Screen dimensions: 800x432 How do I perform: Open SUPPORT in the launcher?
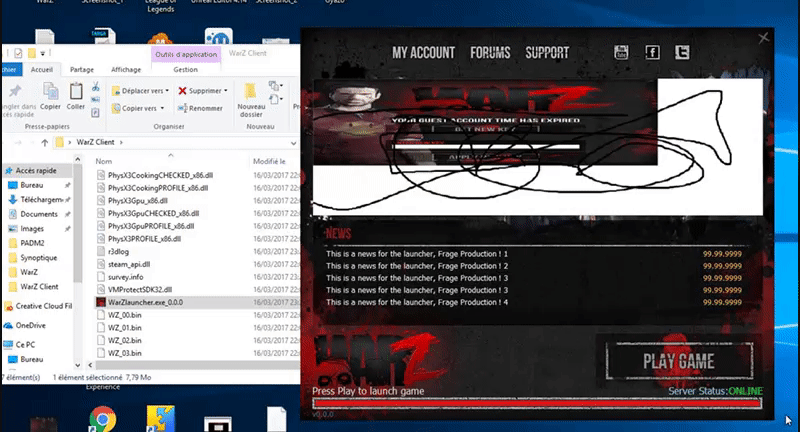pyautogui.click(x=547, y=53)
